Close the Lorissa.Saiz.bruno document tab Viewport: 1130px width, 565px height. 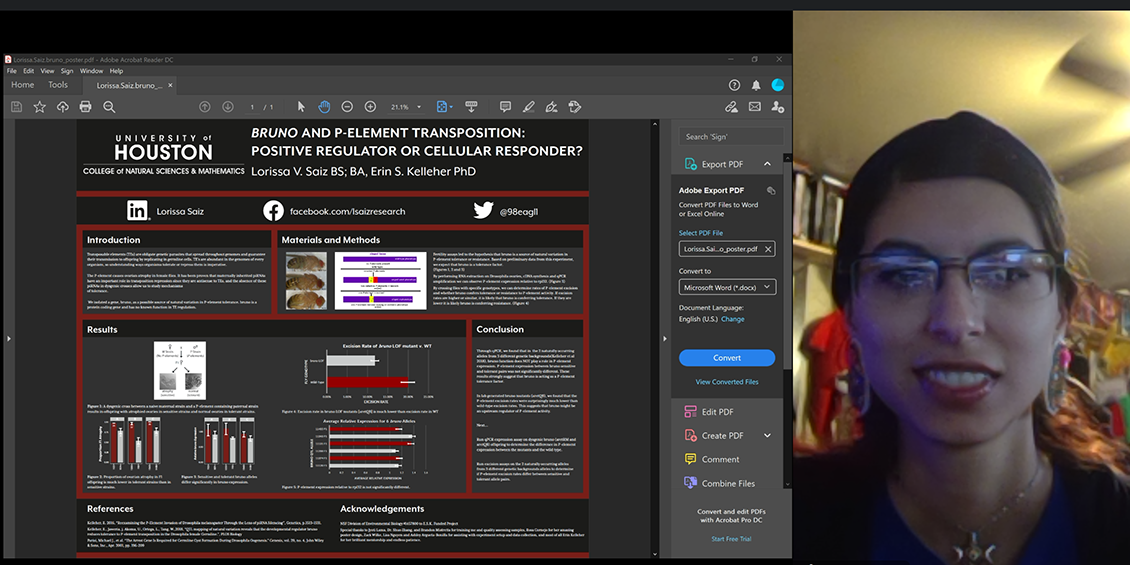point(171,86)
